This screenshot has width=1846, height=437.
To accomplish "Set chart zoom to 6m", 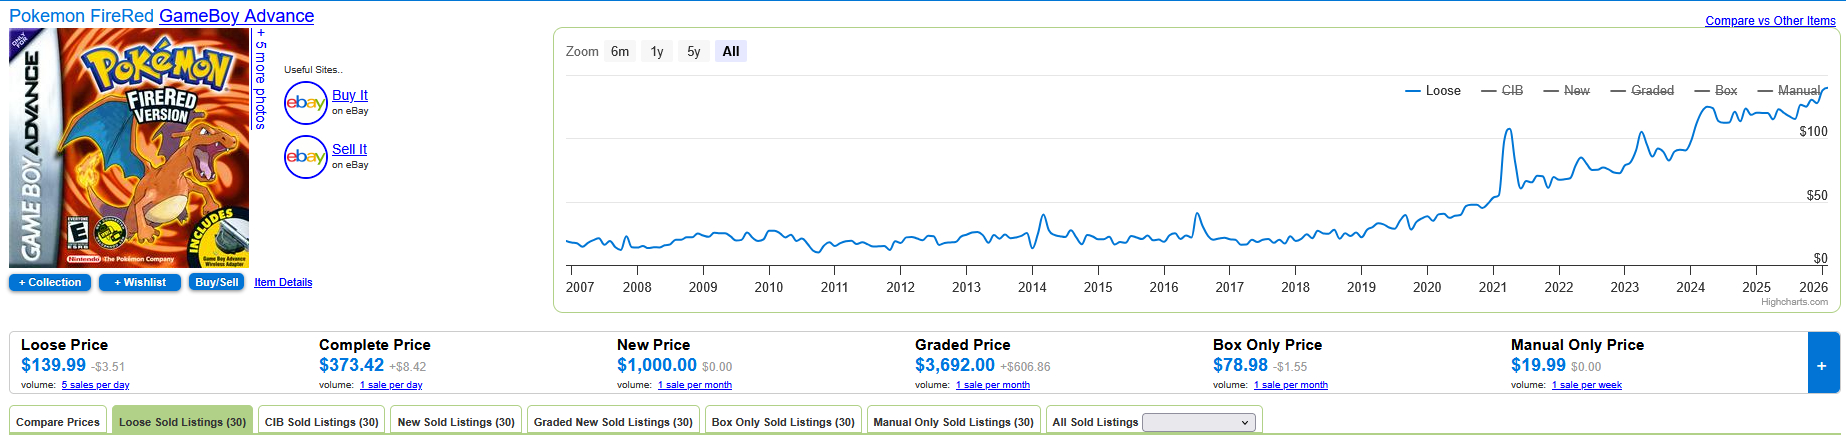I will [x=620, y=52].
